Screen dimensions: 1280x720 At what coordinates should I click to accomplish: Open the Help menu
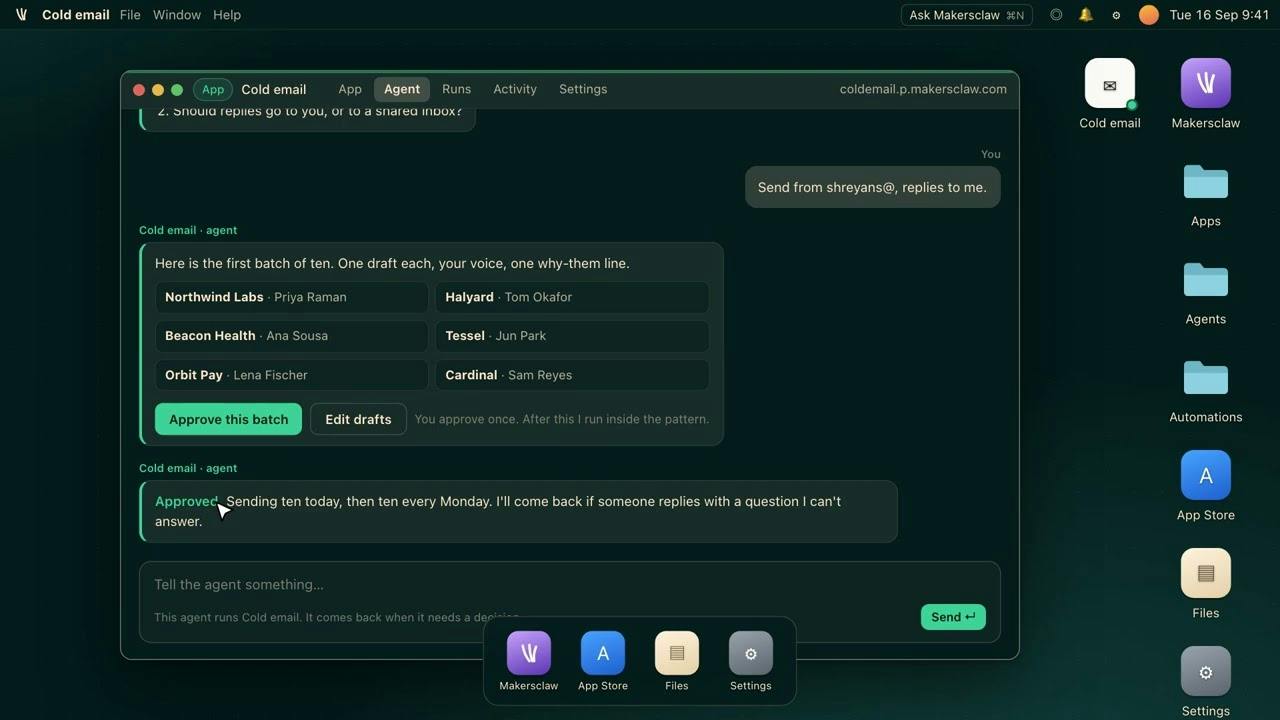227,15
